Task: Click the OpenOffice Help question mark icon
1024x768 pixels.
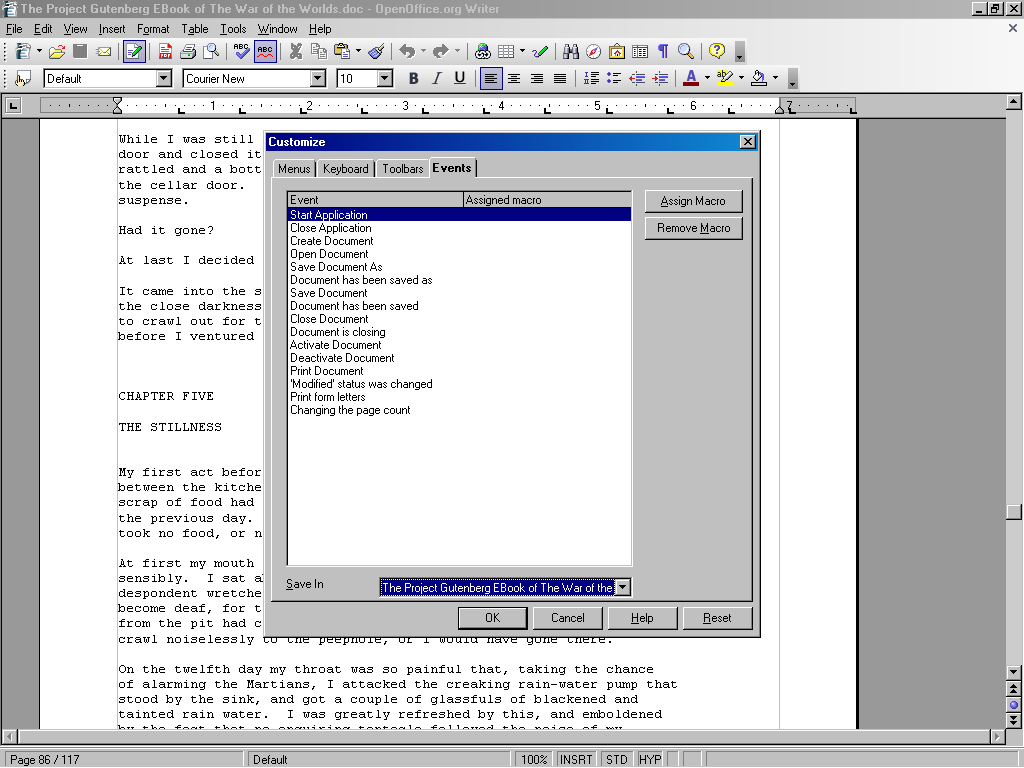Action: pos(717,51)
